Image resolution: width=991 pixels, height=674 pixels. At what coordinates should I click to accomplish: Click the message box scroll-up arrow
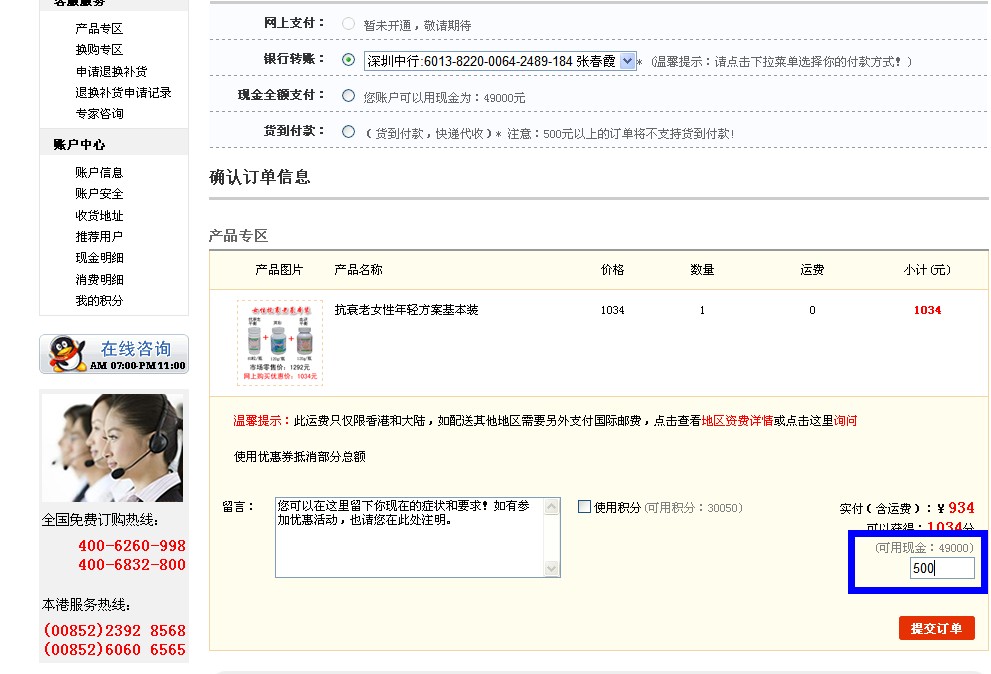point(552,506)
